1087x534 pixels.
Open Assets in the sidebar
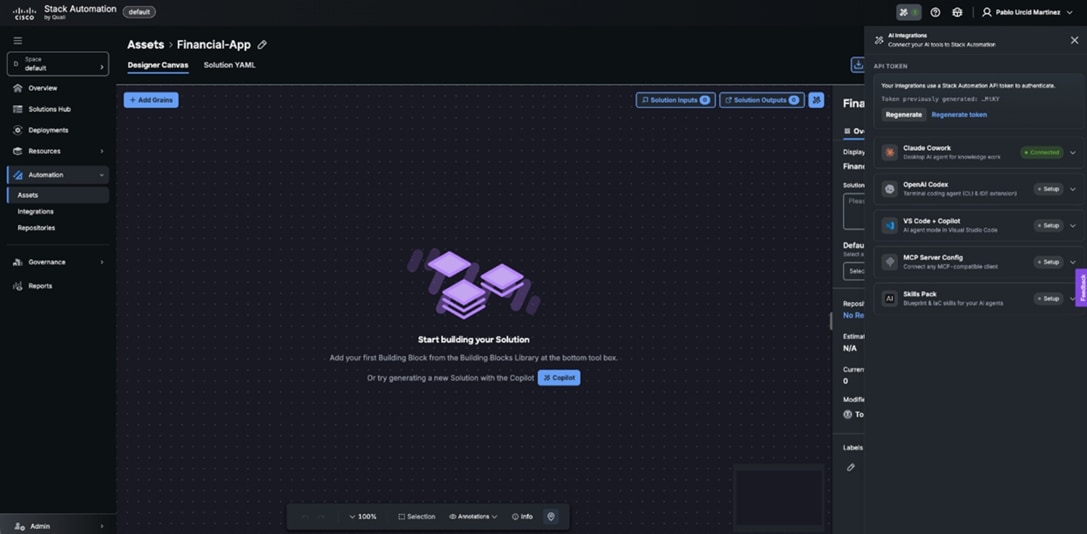tap(58, 195)
